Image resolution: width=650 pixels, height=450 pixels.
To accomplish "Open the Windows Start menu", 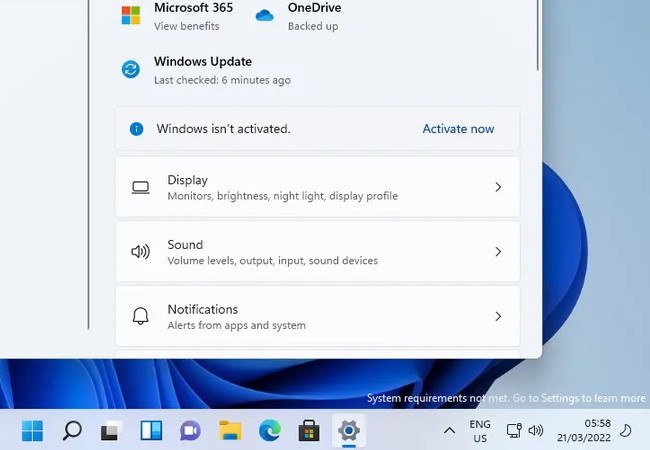I will point(32,431).
